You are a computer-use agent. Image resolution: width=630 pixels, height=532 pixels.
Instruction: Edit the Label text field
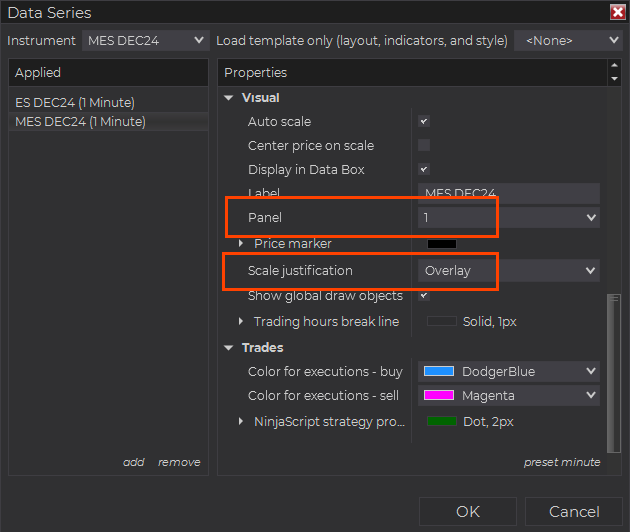point(510,193)
